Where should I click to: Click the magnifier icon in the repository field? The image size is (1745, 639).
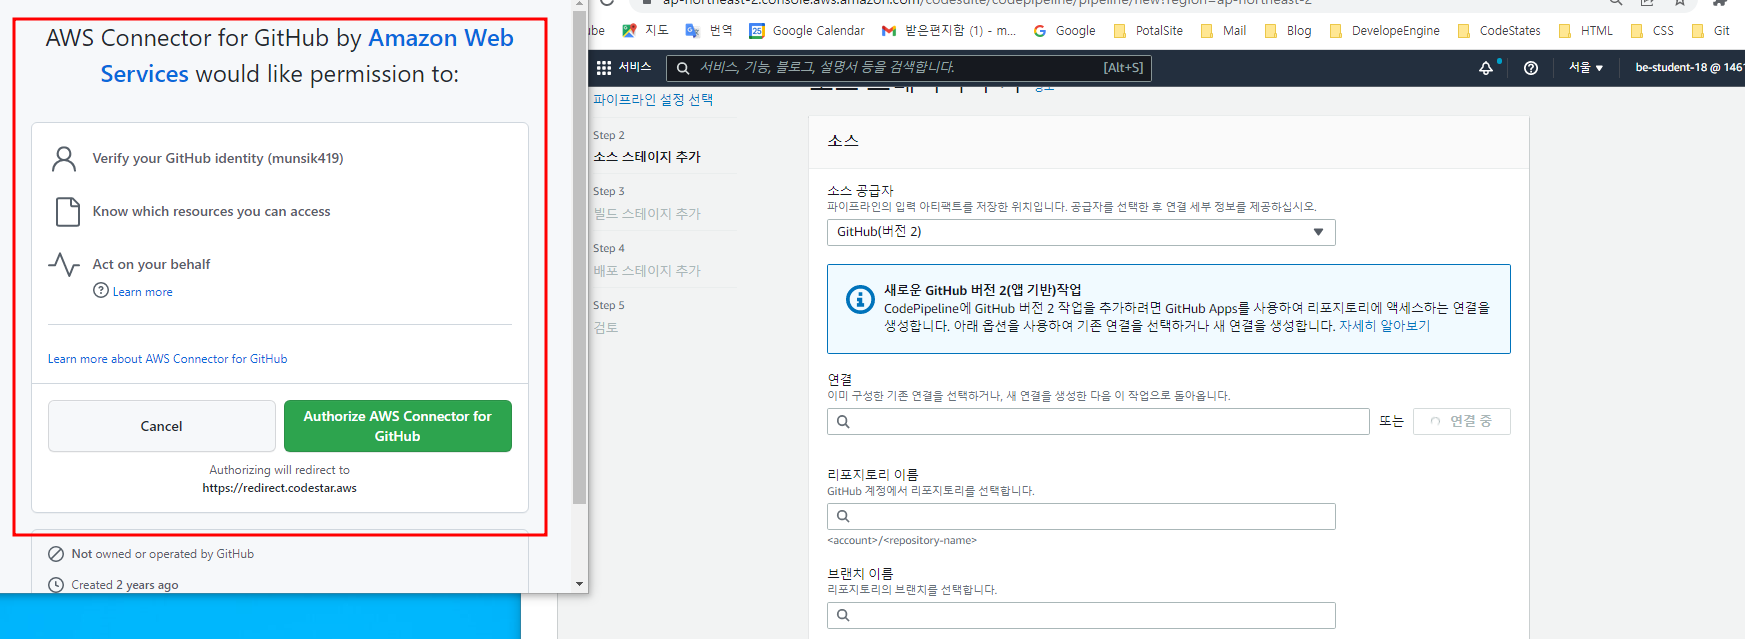[843, 516]
